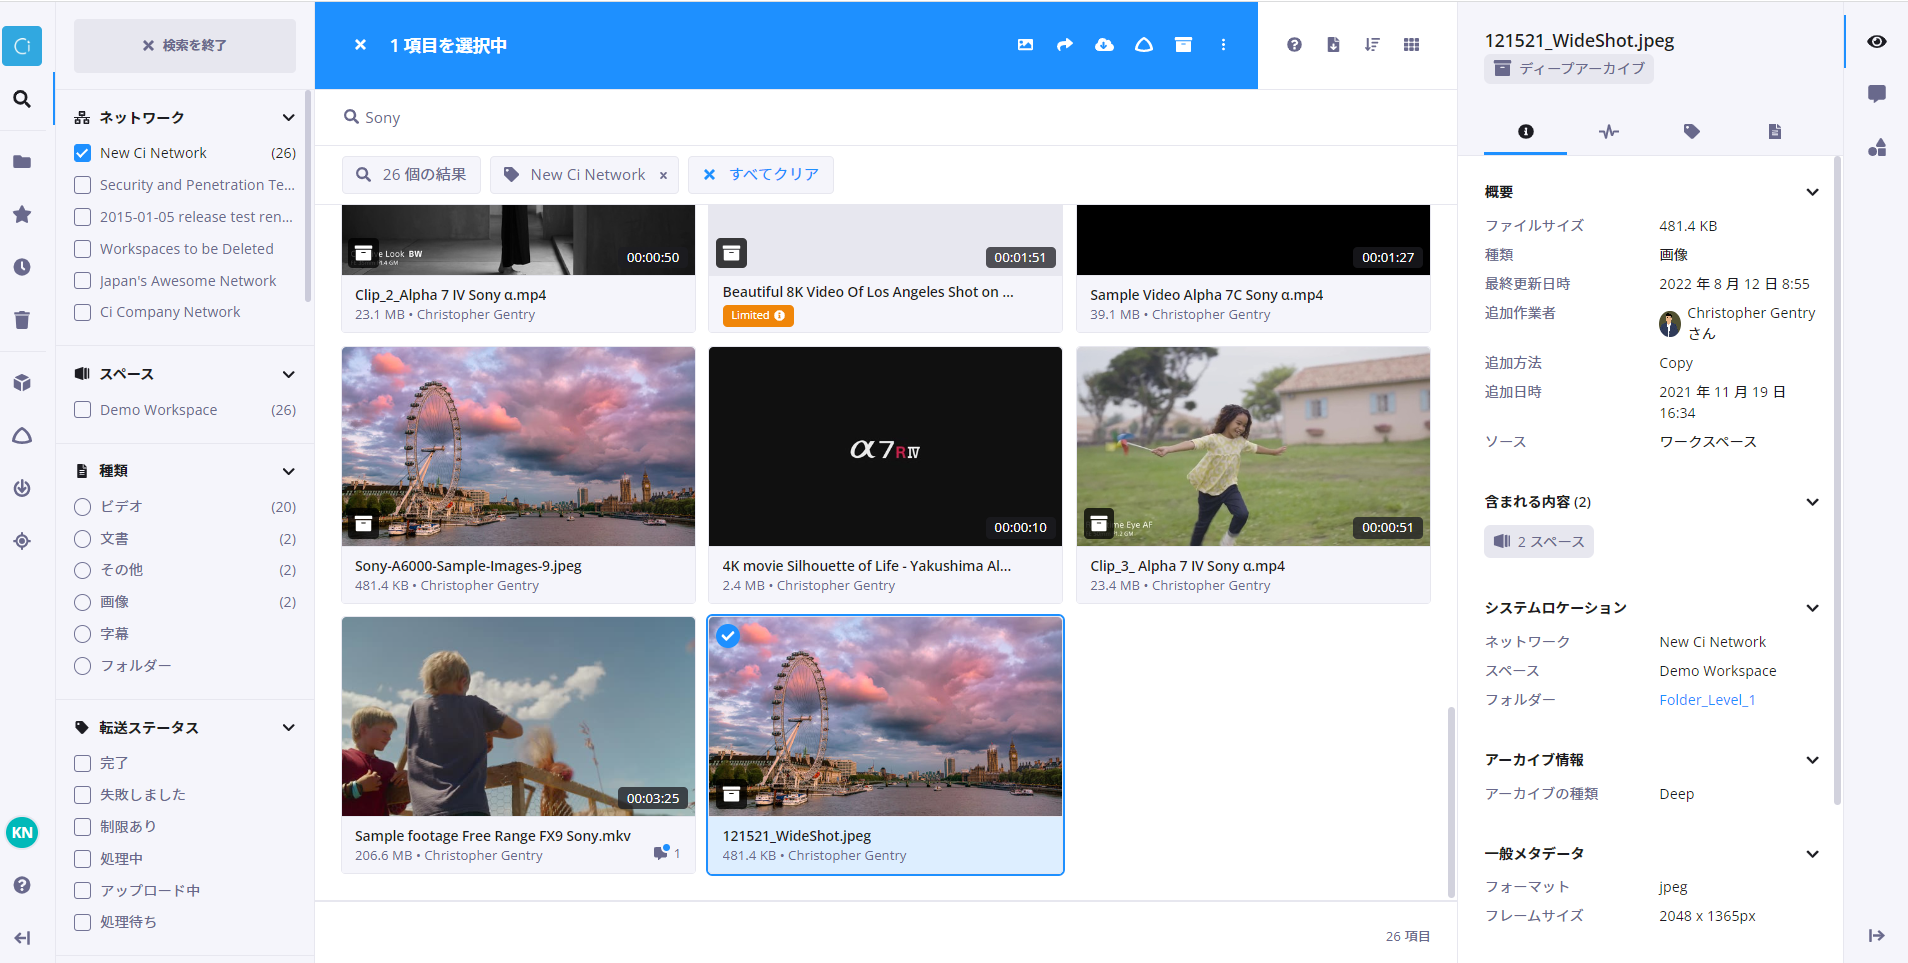This screenshot has width=1908, height=963.
Task: Switch to document tab in details panel
Action: (1774, 132)
